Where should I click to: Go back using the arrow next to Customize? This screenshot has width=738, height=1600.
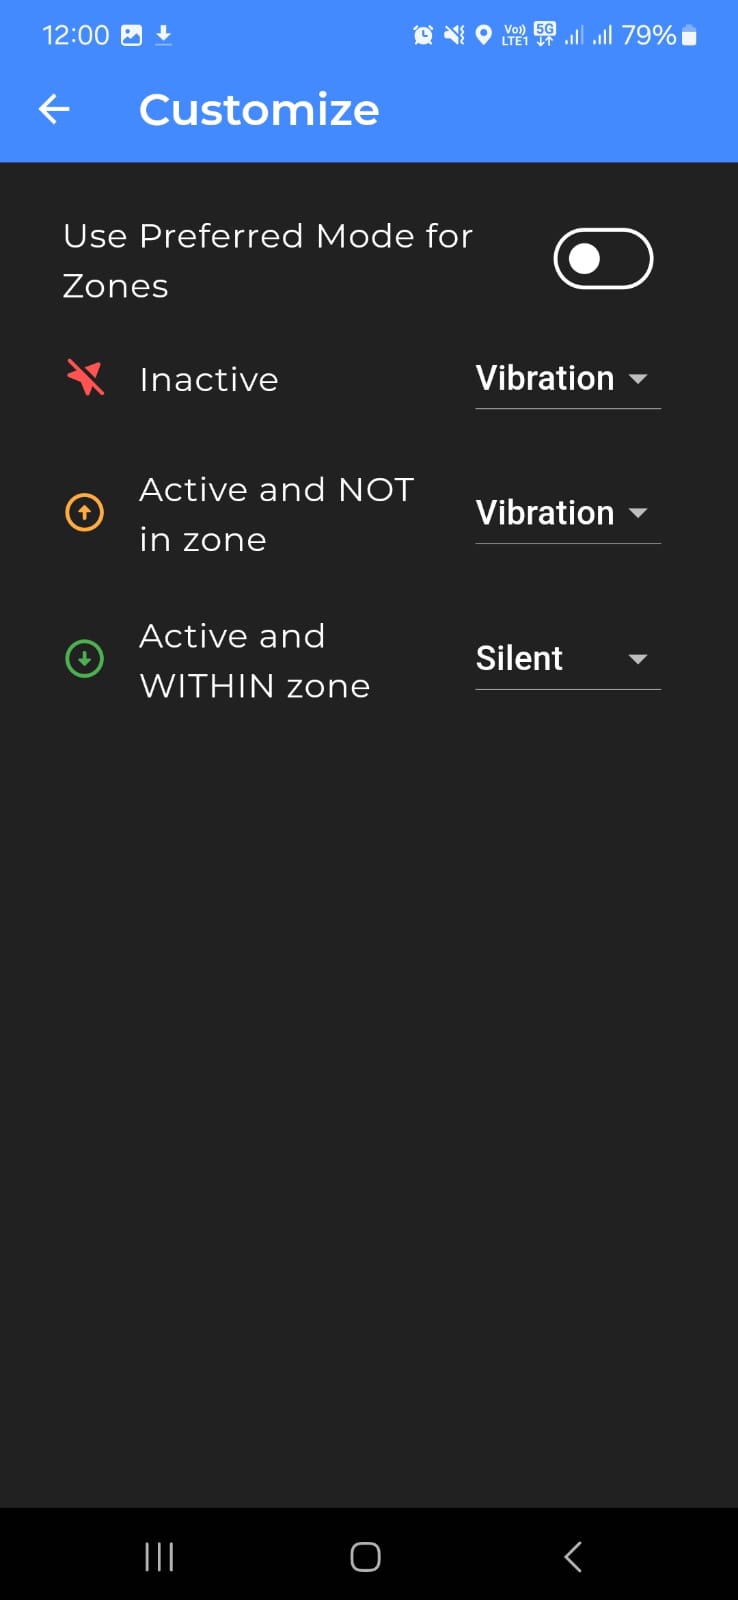(x=53, y=109)
